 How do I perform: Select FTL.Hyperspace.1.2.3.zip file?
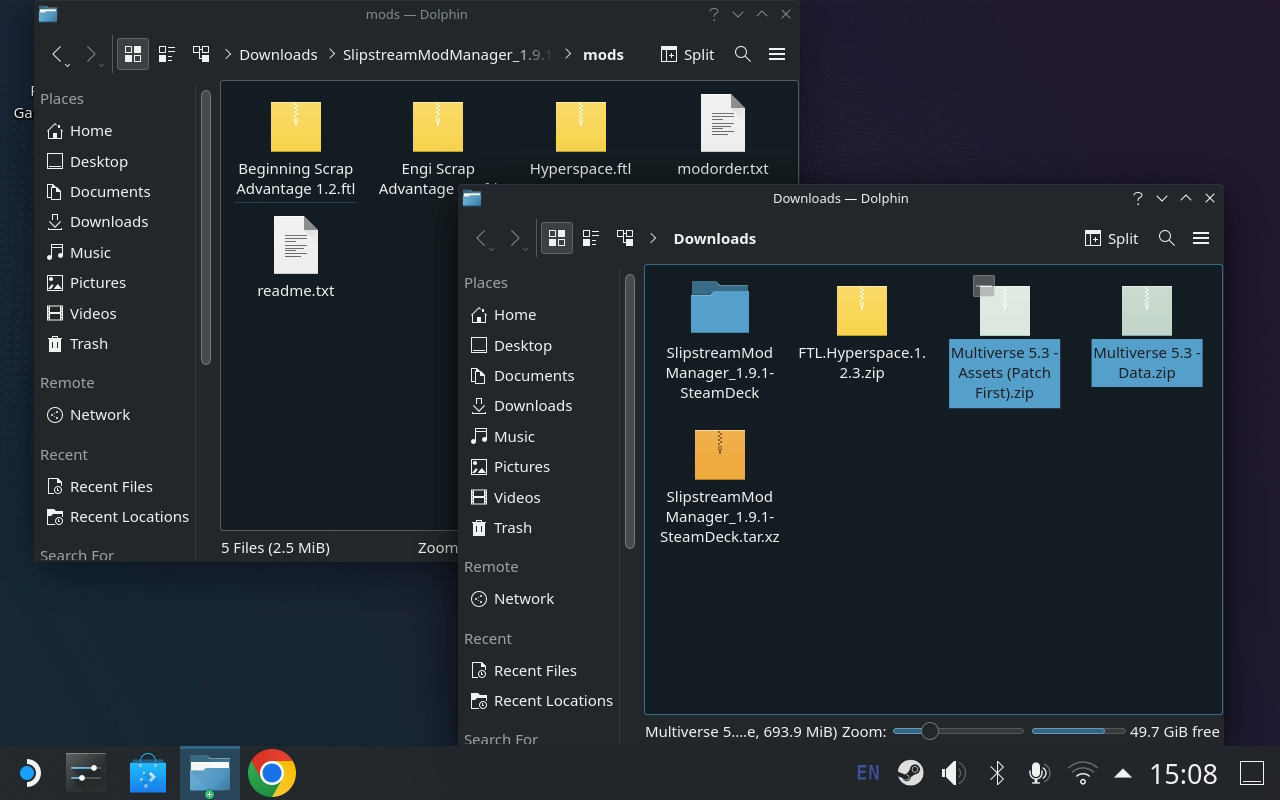click(x=862, y=332)
